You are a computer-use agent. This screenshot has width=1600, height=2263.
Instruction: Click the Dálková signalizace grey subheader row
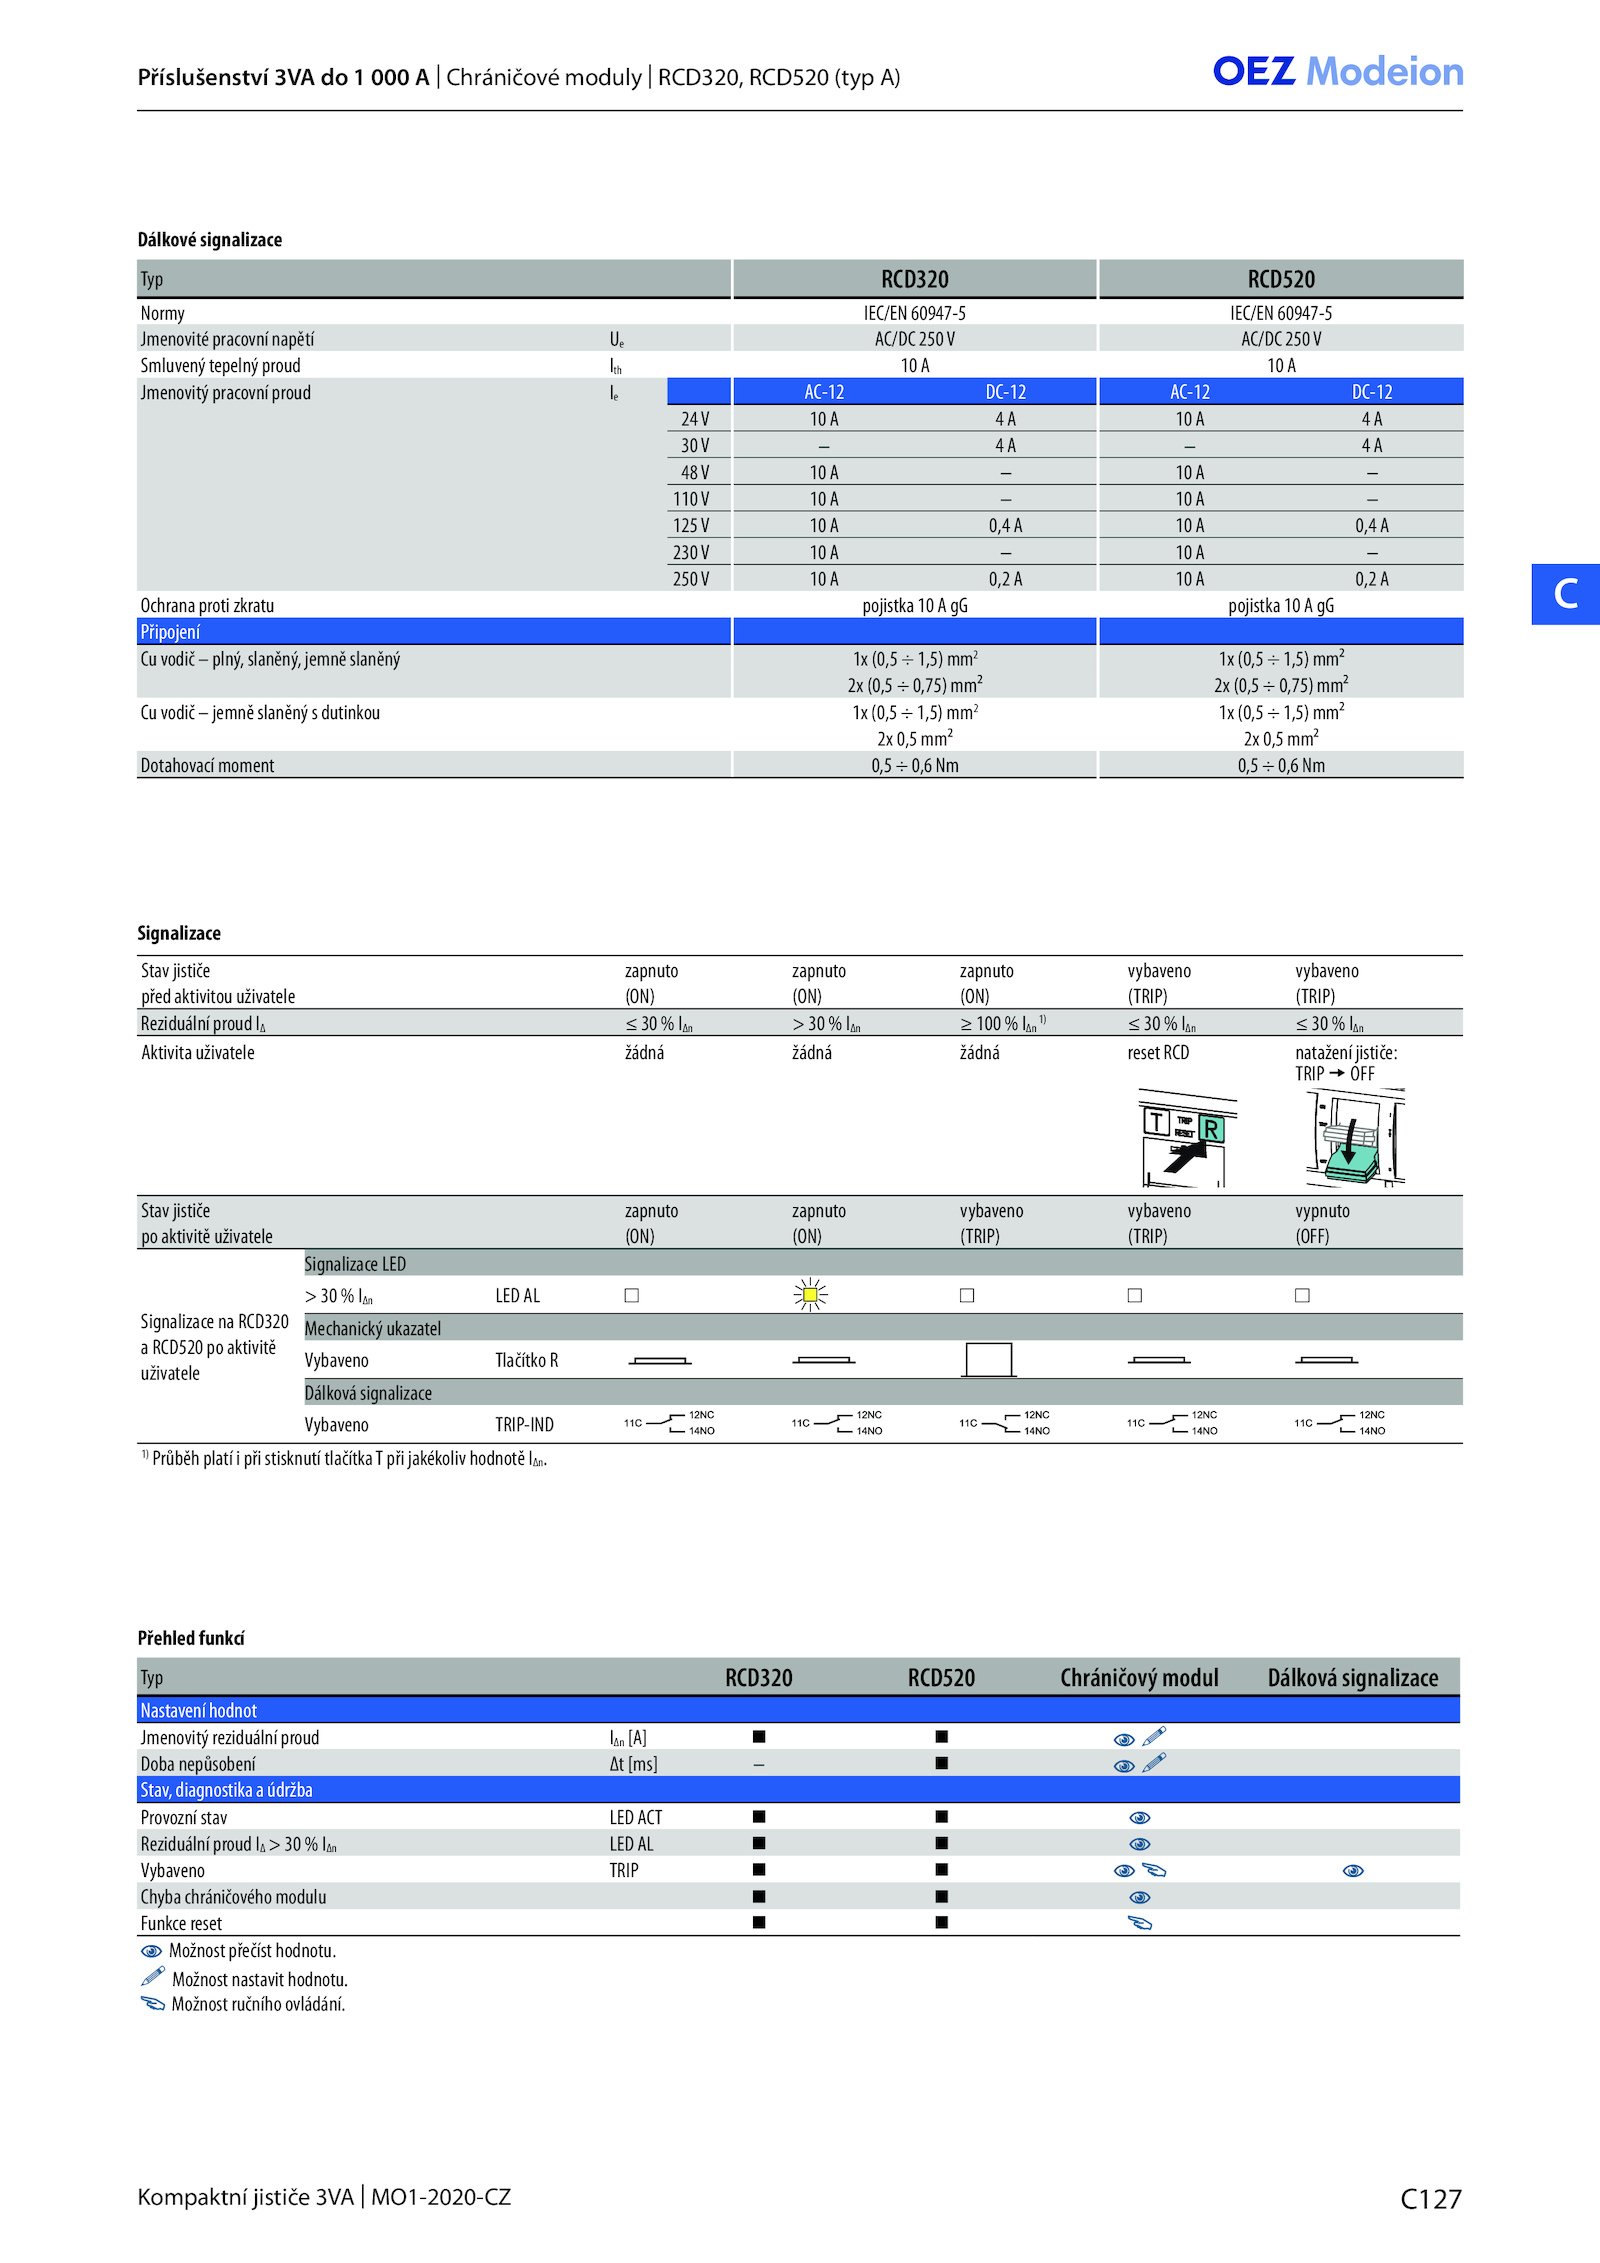click(883, 1393)
